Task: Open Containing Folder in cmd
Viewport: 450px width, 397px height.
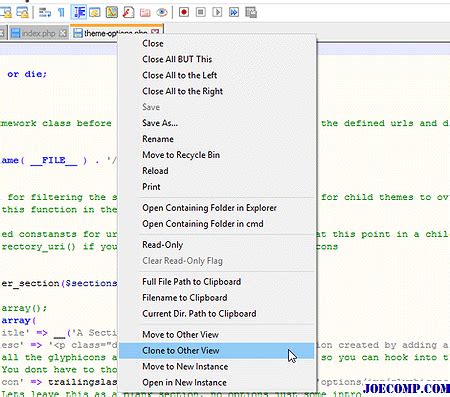Action: click(217, 224)
